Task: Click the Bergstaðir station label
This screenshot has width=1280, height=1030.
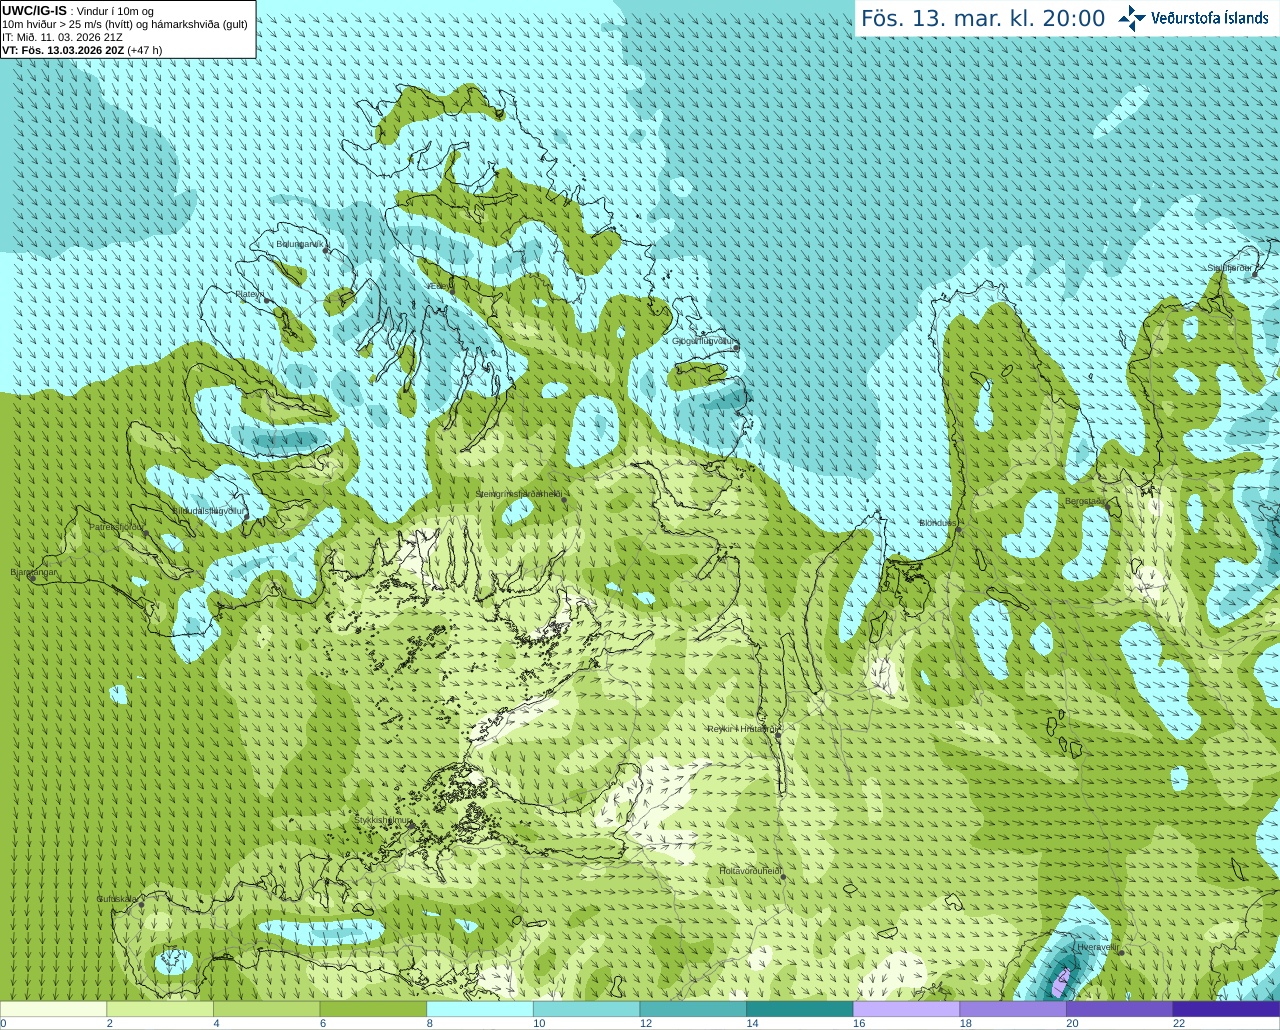Action: [x=1086, y=501]
